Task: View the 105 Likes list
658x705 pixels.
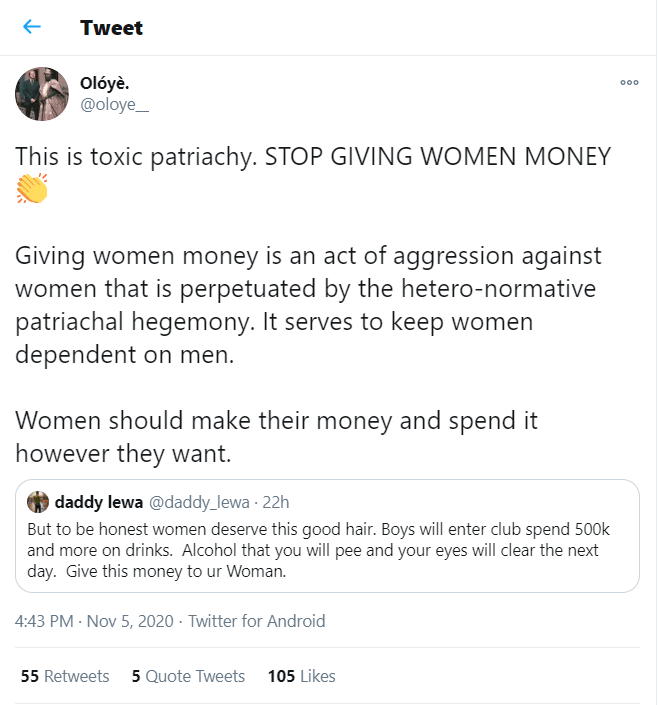Action: [301, 676]
